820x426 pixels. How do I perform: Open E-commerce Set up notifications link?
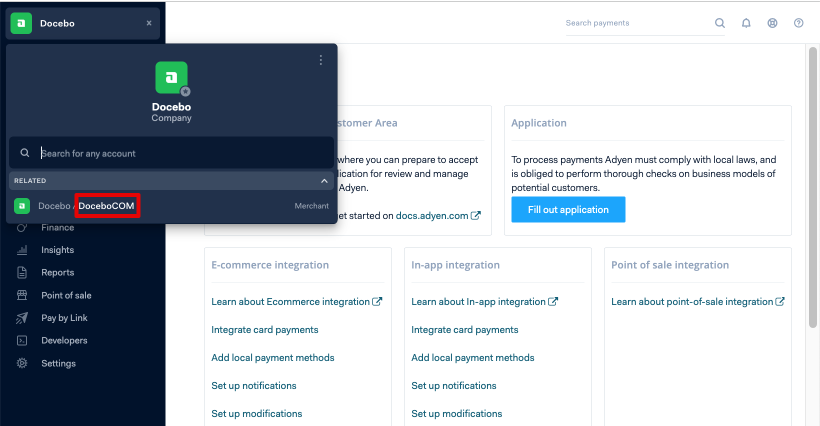[254, 386]
